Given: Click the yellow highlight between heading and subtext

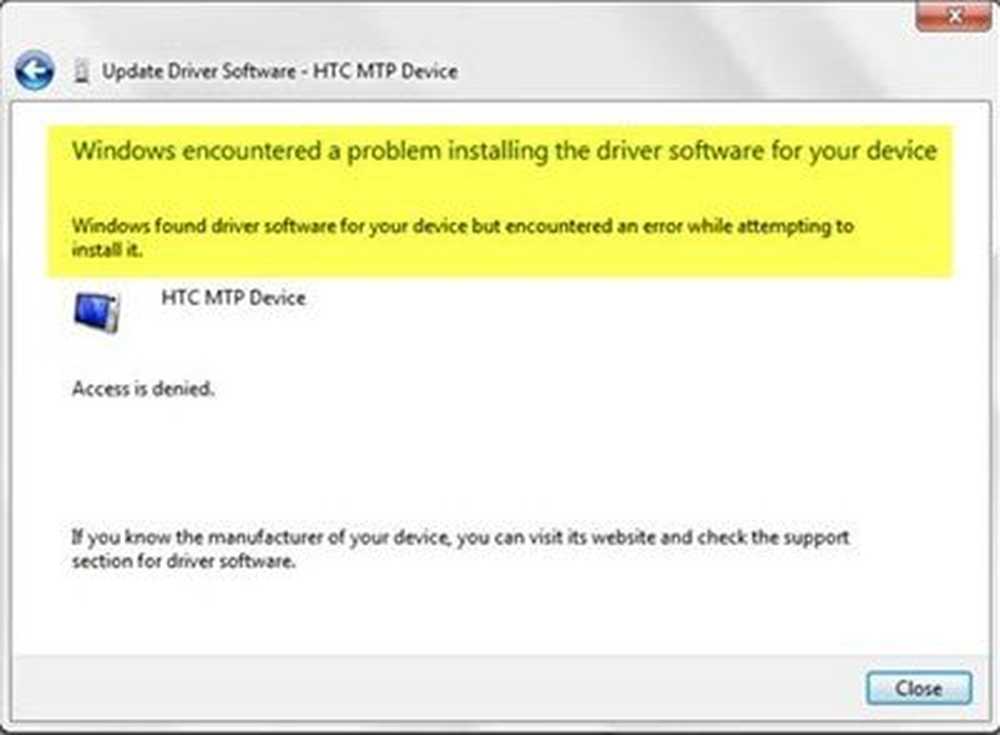Looking at the screenshot, I should pos(497,191).
